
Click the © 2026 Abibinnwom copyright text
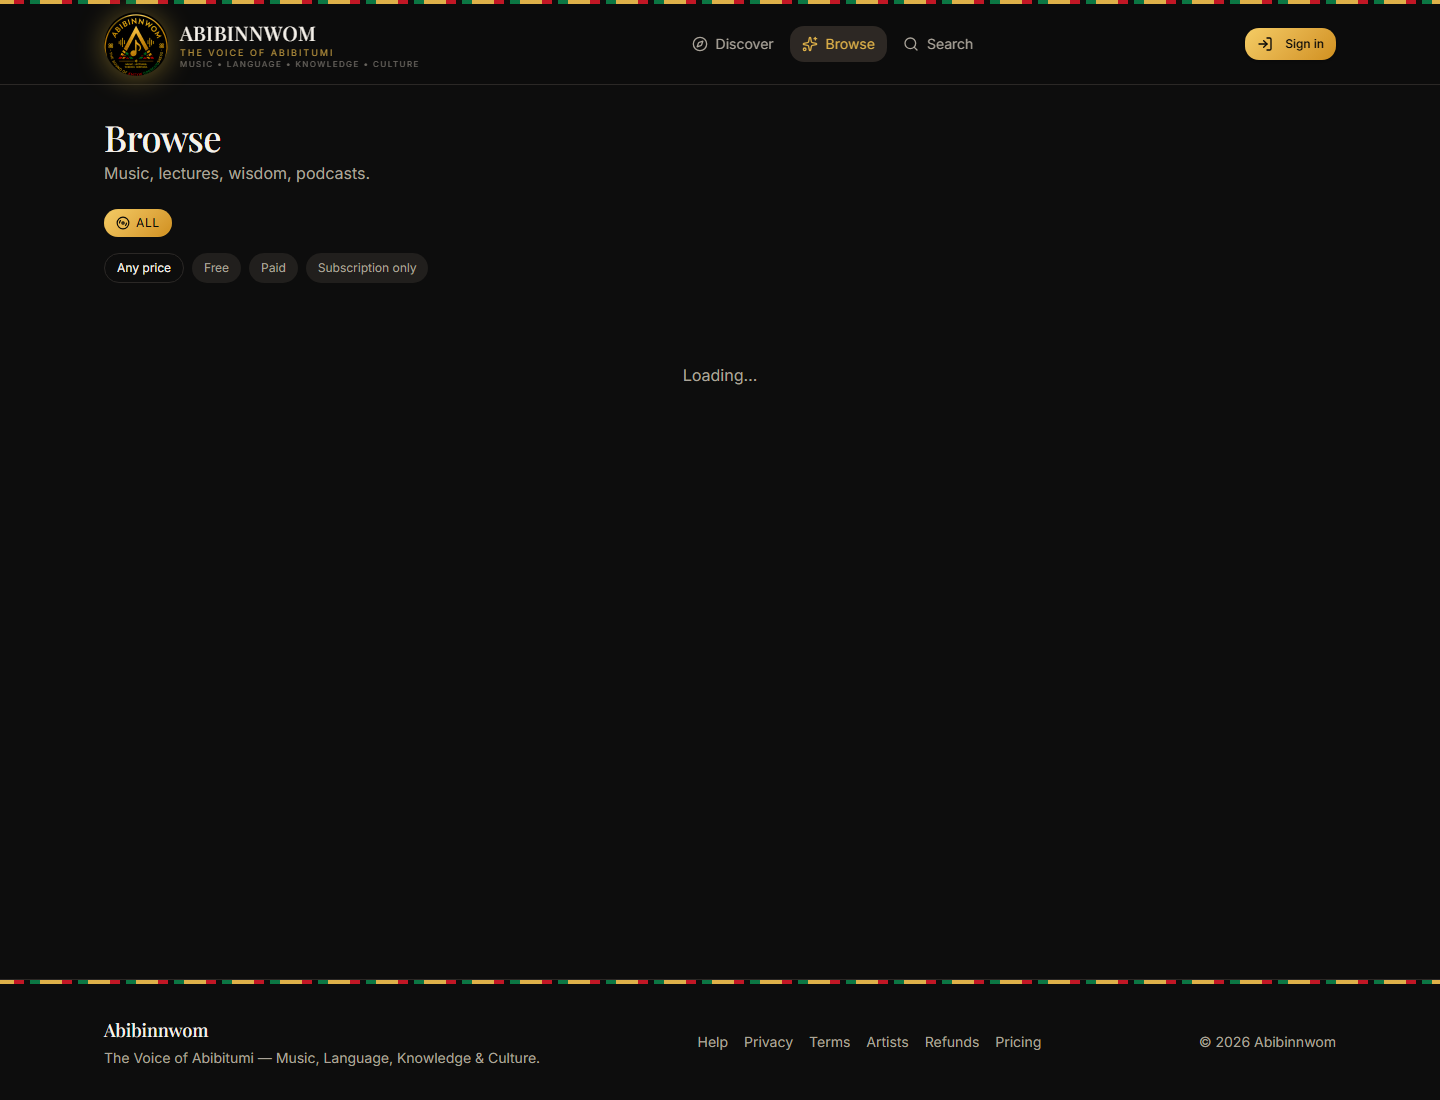(x=1267, y=1042)
